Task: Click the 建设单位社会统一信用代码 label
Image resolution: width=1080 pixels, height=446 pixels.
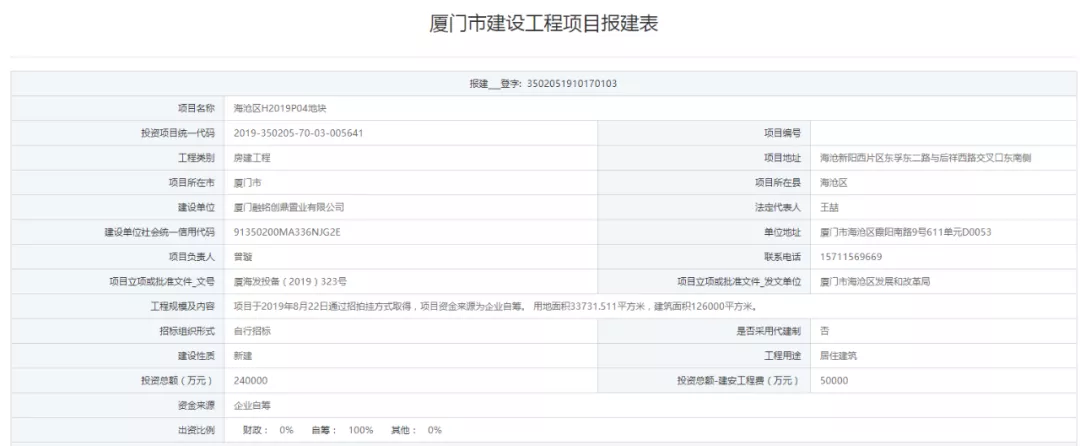Action: [160, 232]
